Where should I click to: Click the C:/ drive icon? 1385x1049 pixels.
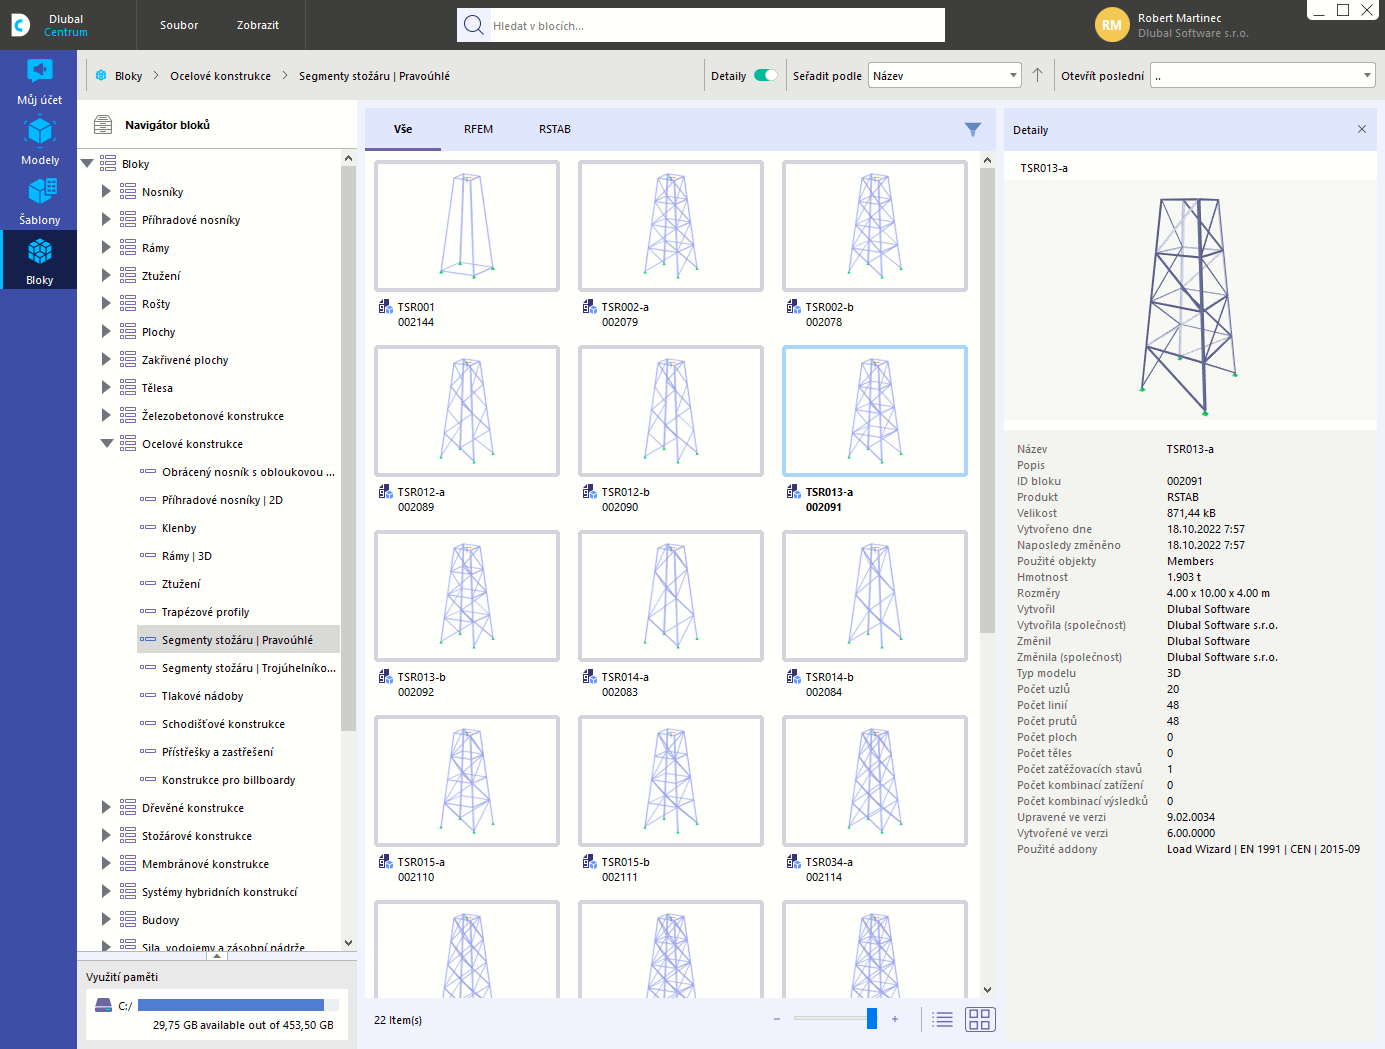click(103, 1005)
